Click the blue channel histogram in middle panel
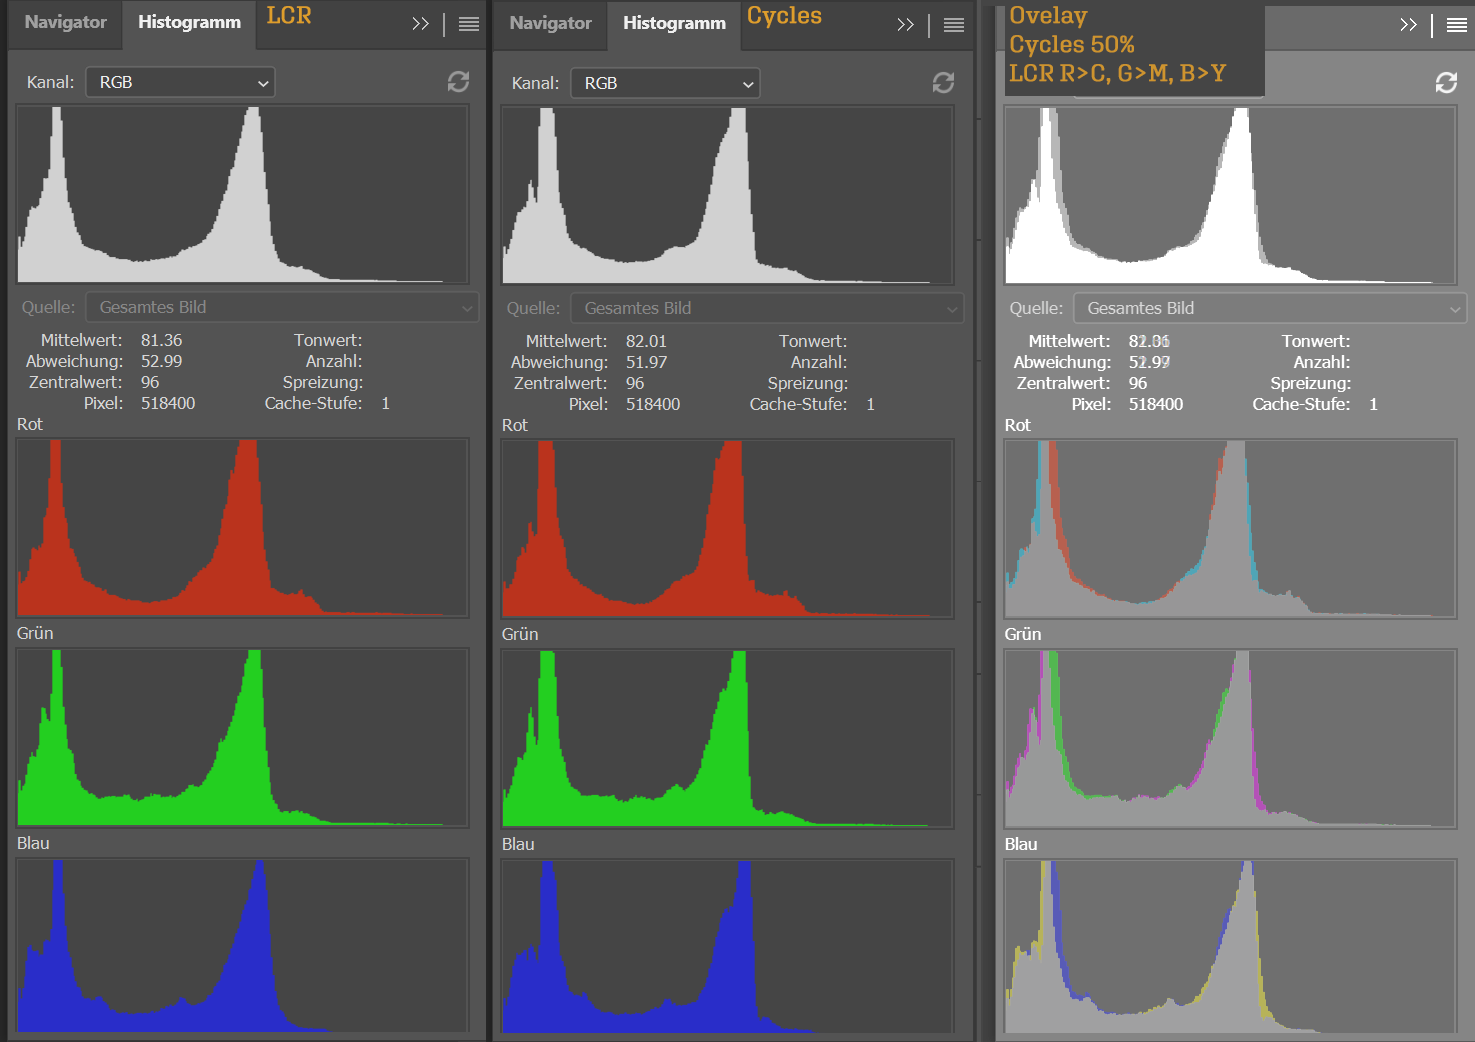The width and height of the screenshot is (1475, 1042). (x=727, y=946)
